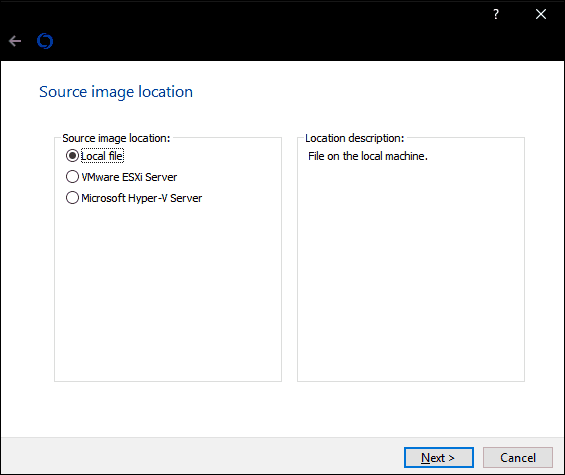Proceed with the Next > button
The width and height of the screenshot is (565, 475).
(x=439, y=458)
